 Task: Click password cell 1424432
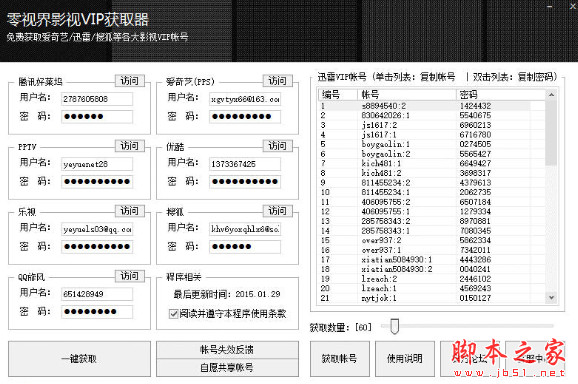click(475, 106)
